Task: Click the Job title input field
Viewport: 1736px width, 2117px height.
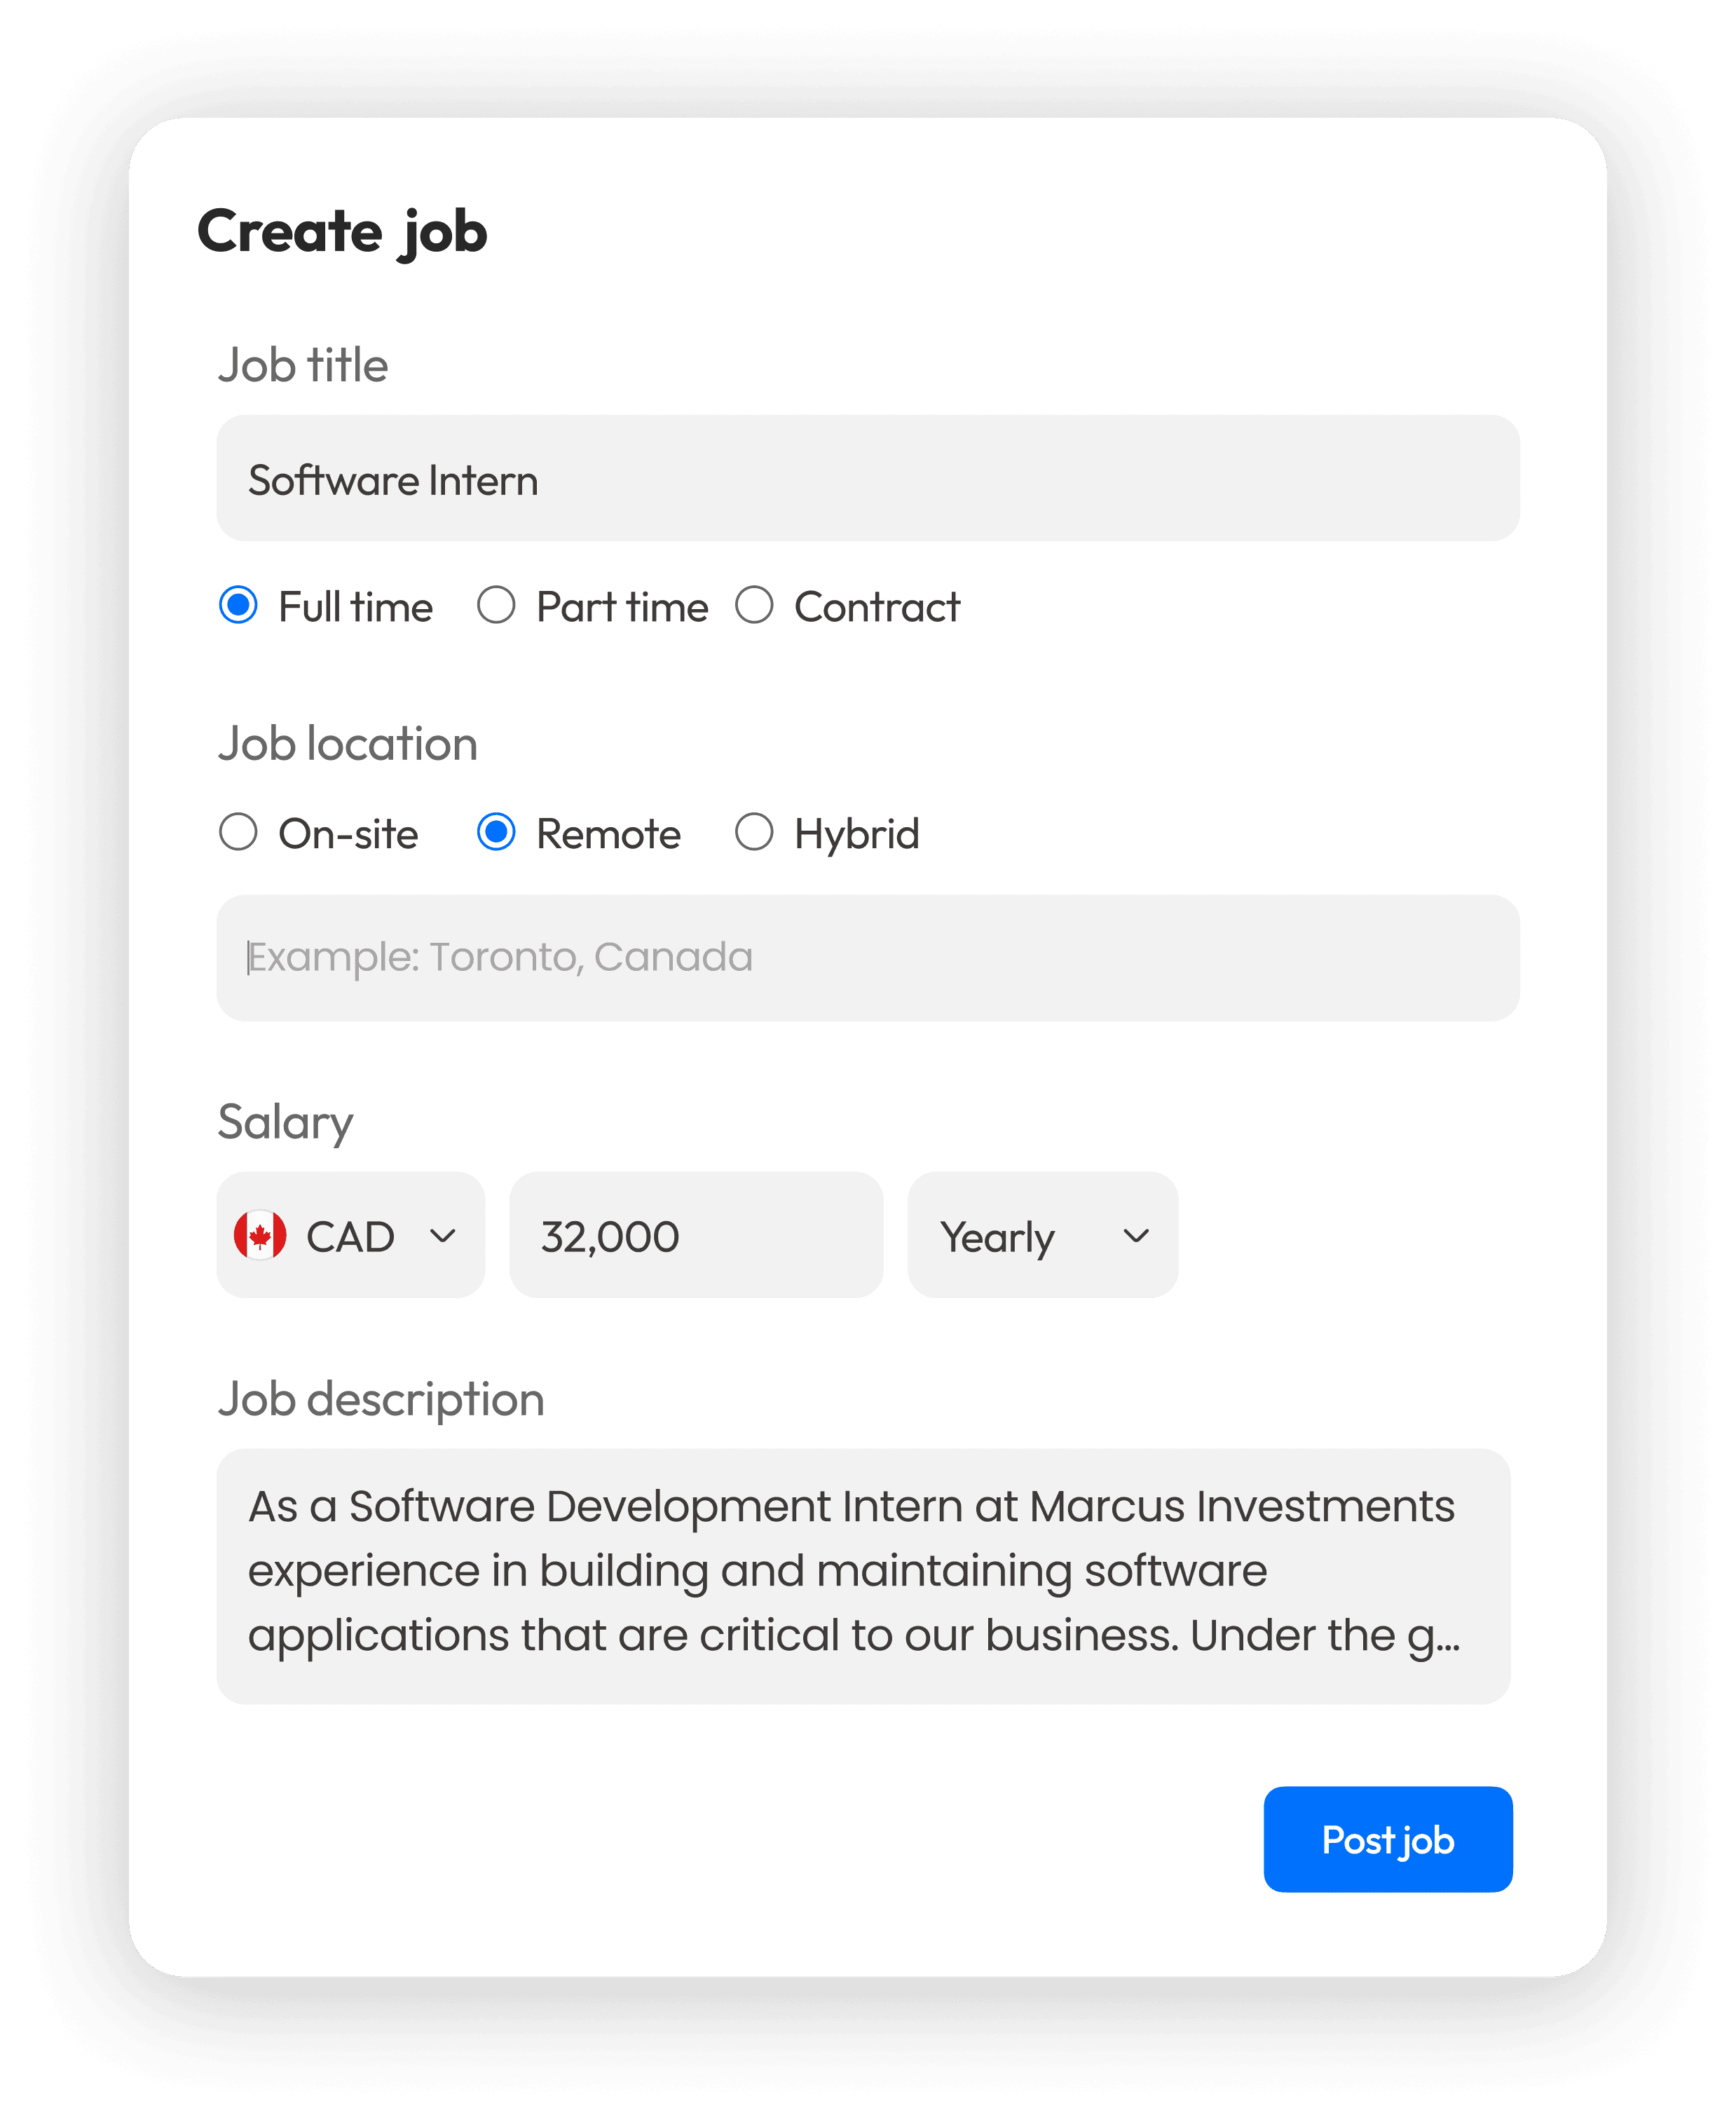Action: (867, 479)
